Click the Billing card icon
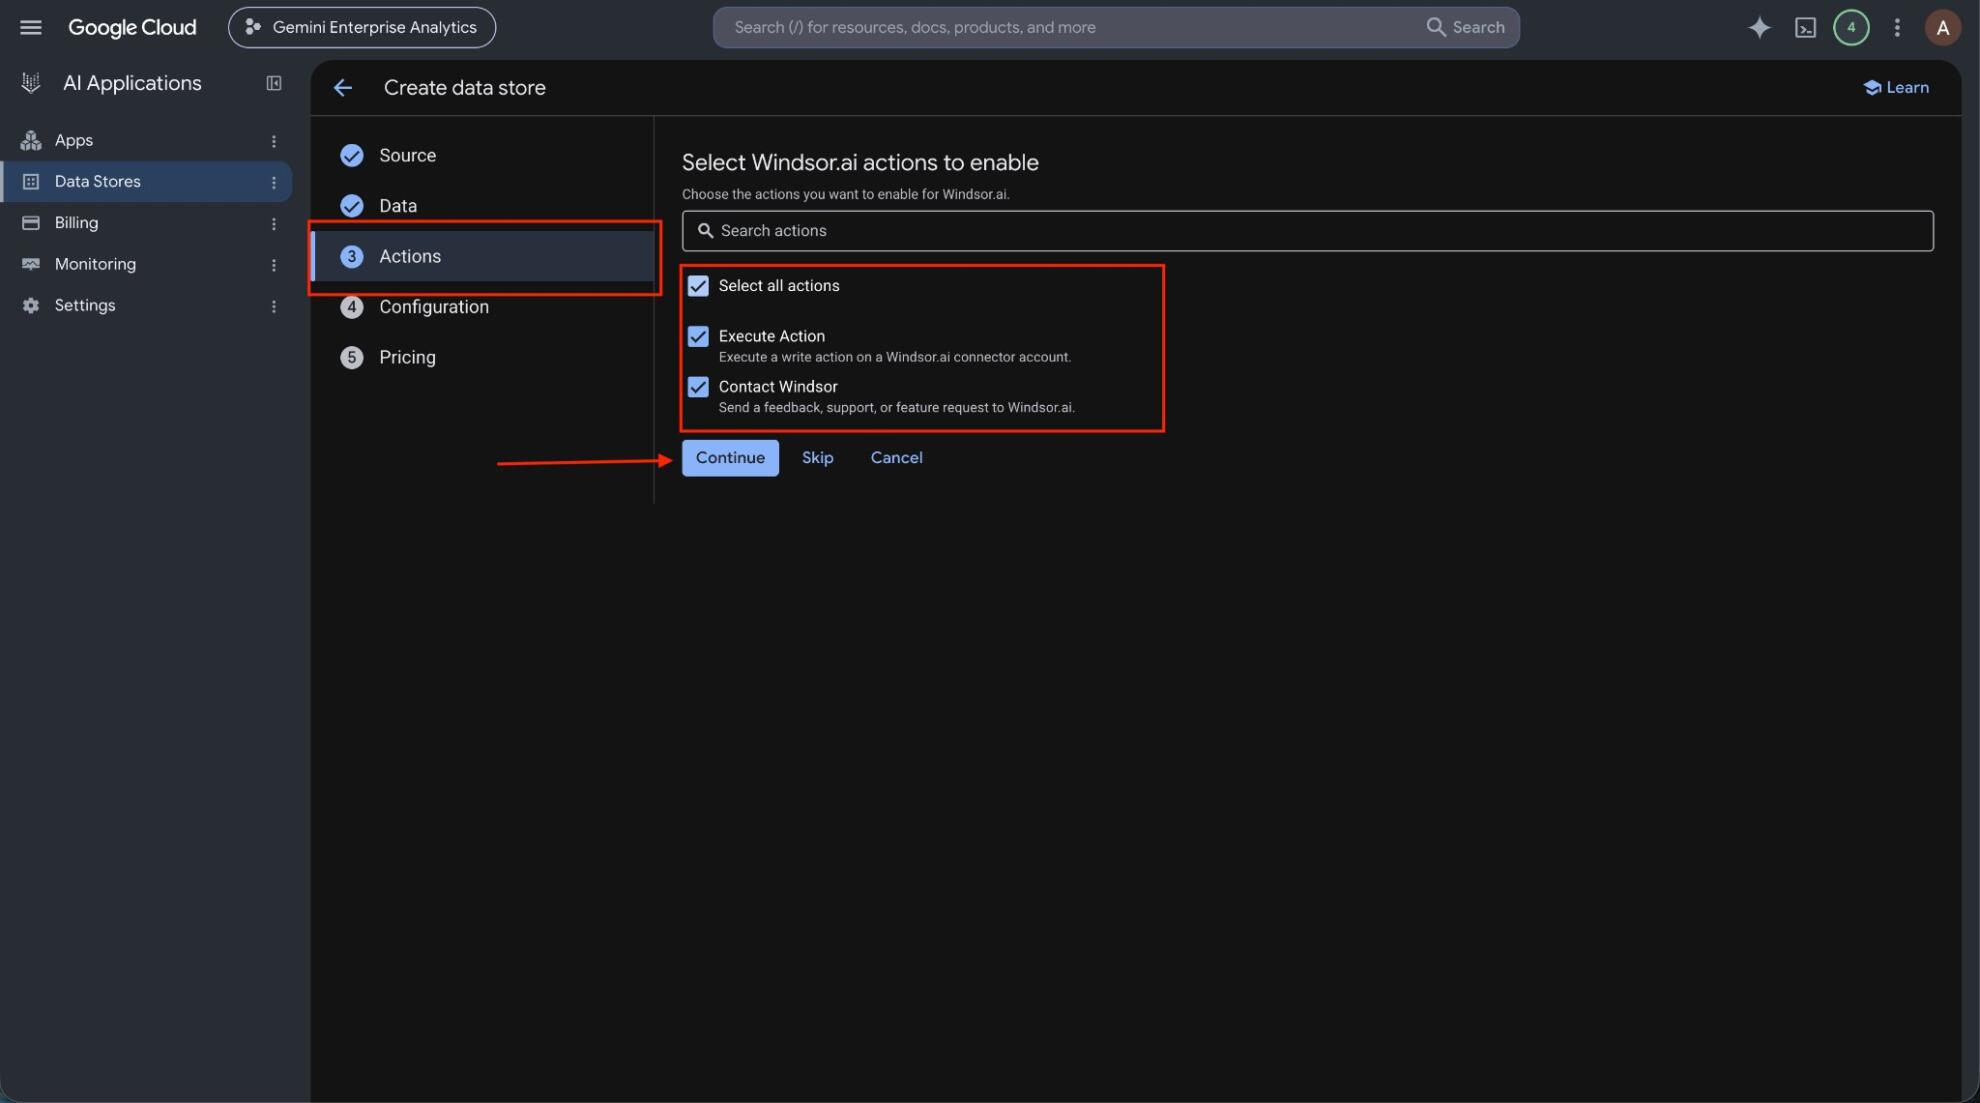The height and width of the screenshot is (1103, 1980). click(31, 222)
